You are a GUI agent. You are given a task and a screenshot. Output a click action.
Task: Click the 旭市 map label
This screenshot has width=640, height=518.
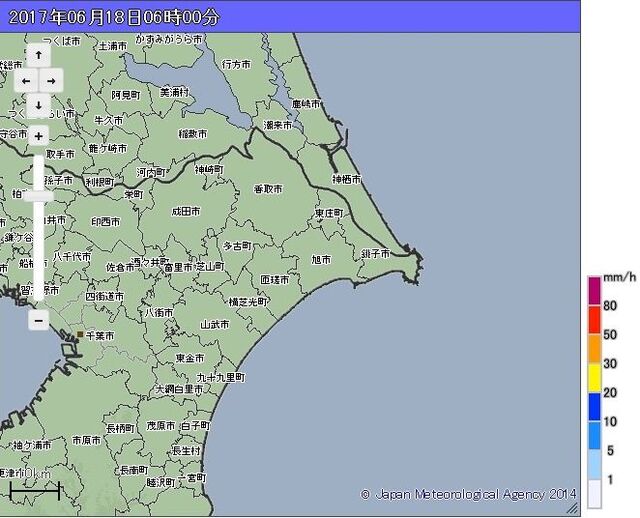(321, 259)
